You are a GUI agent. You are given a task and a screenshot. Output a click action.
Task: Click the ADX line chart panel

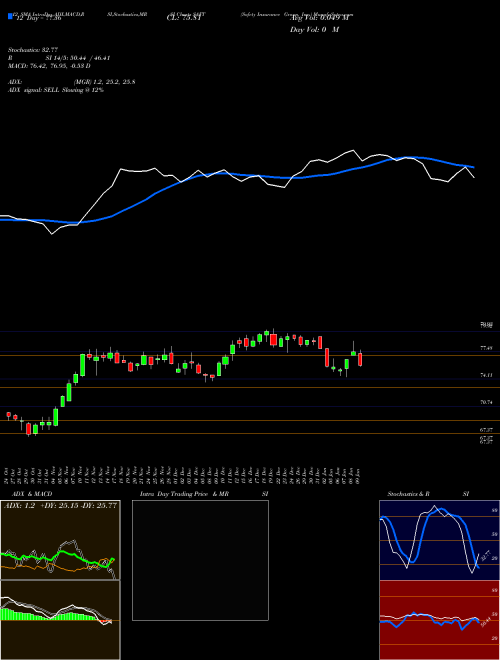coord(60,540)
